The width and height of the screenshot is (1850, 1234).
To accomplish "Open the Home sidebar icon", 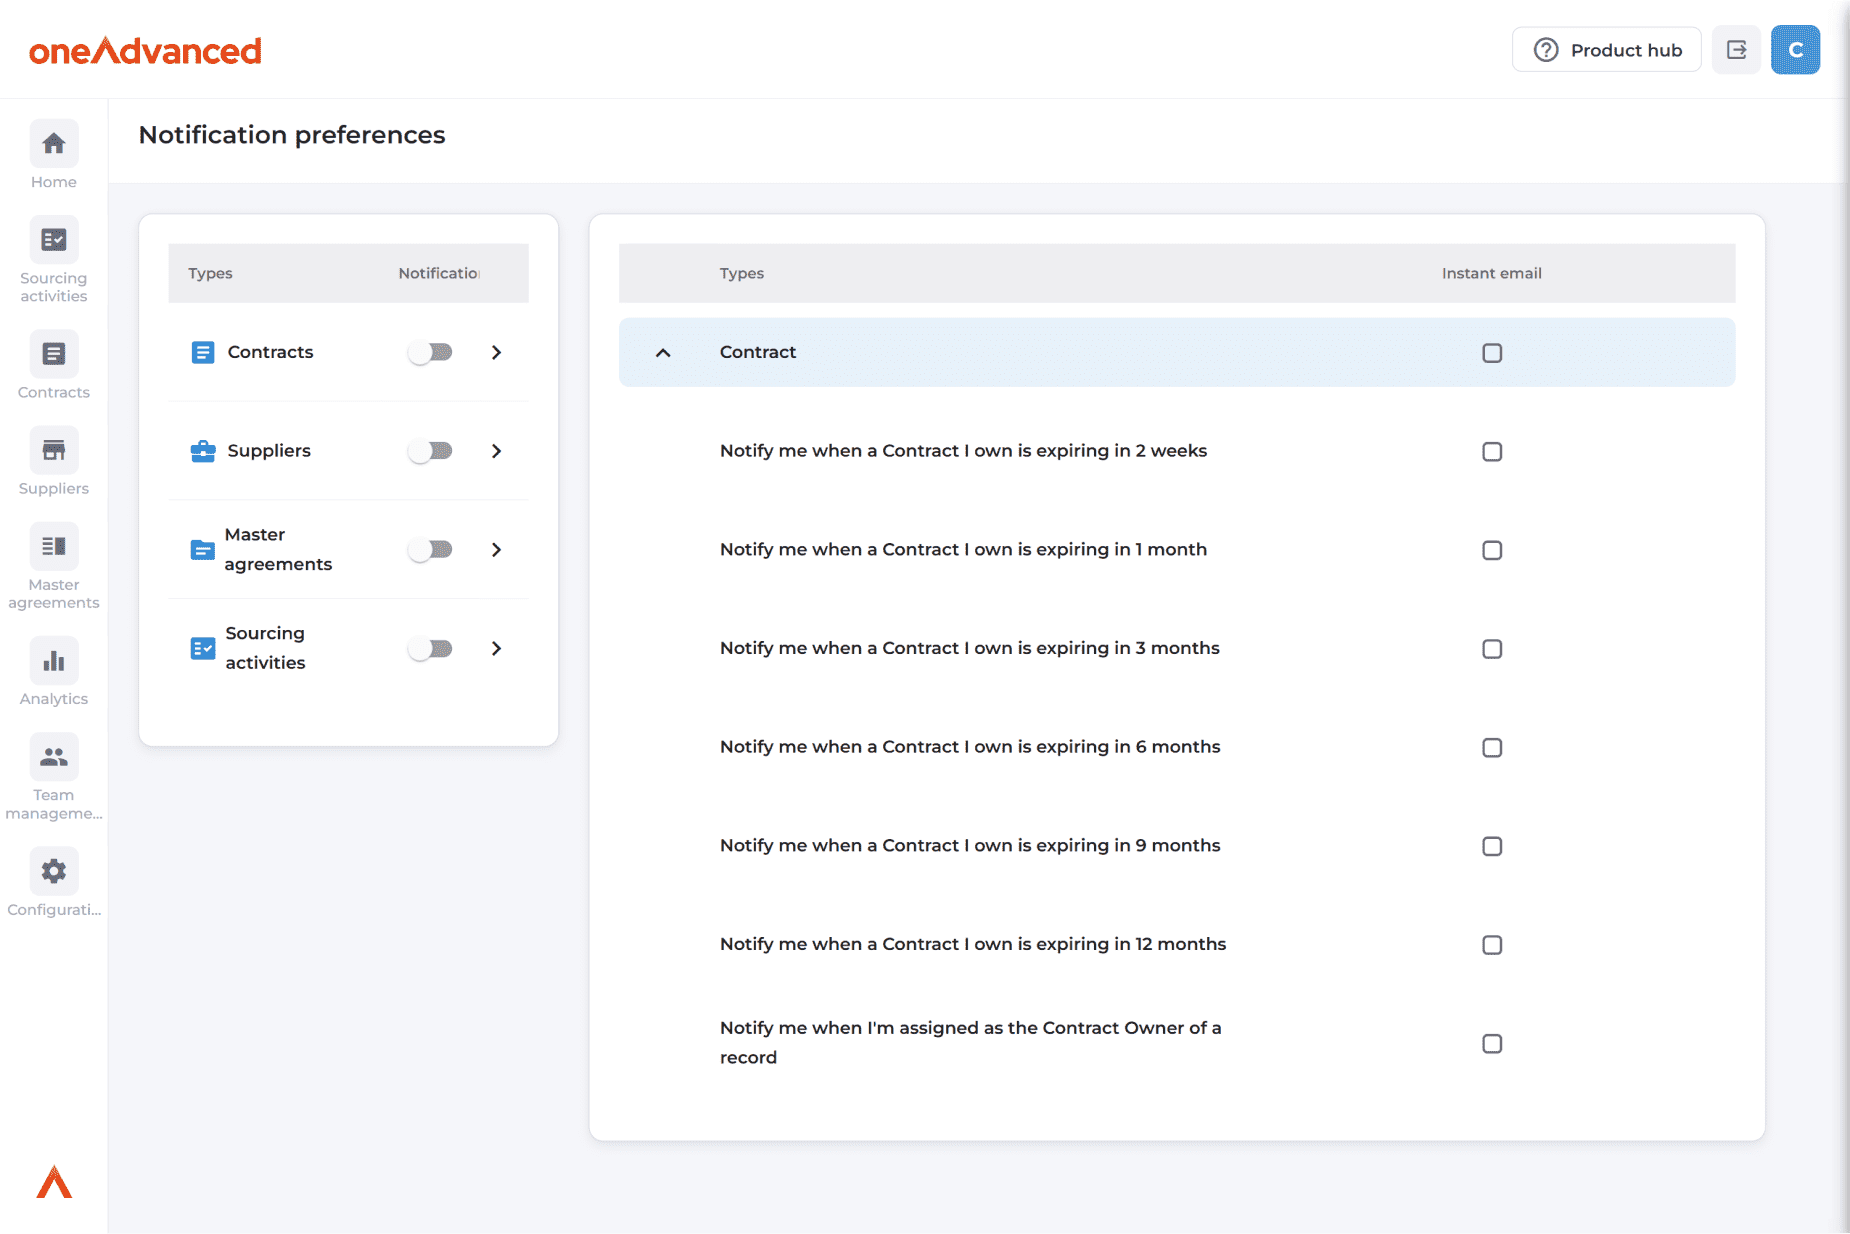I will 54,145.
